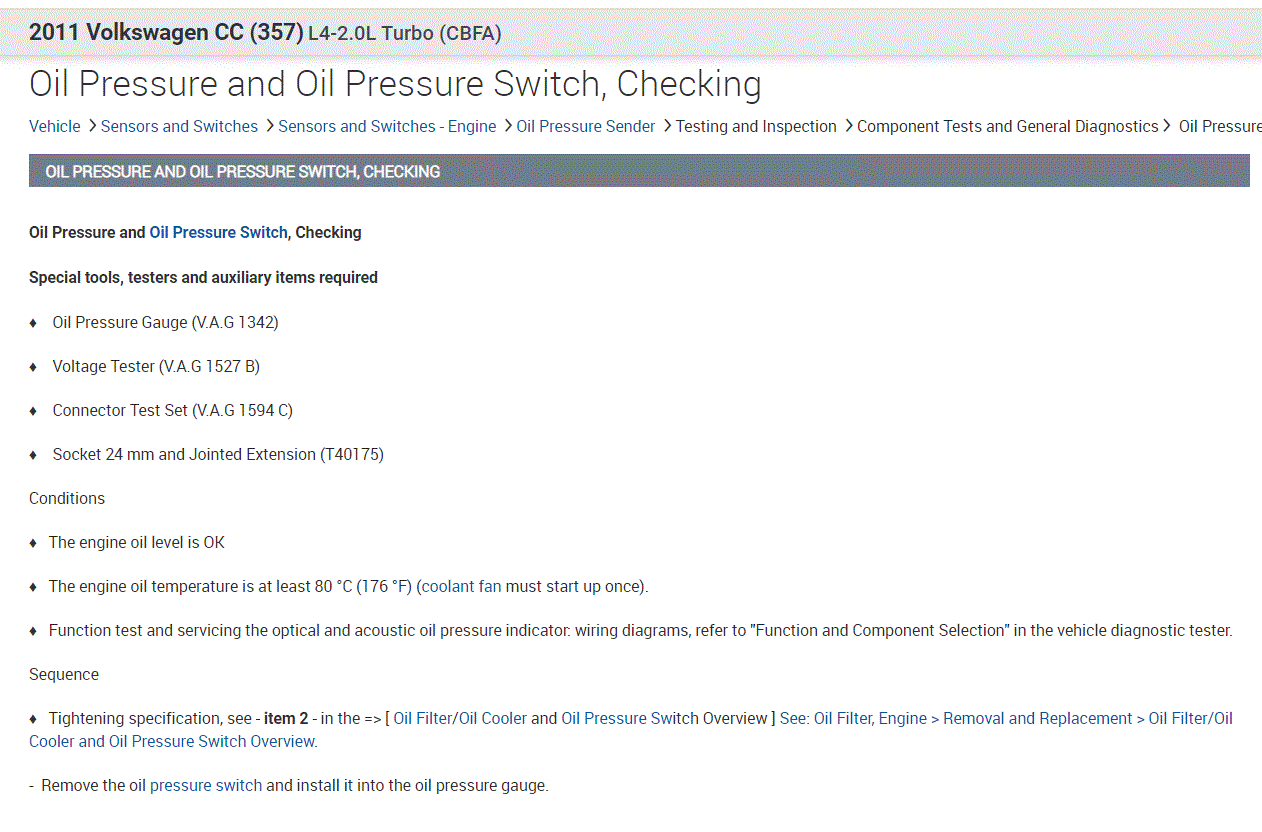Click chevron before Oil Pressure Sender breadcrumb
The image size is (1262, 832).
(x=507, y=126)
